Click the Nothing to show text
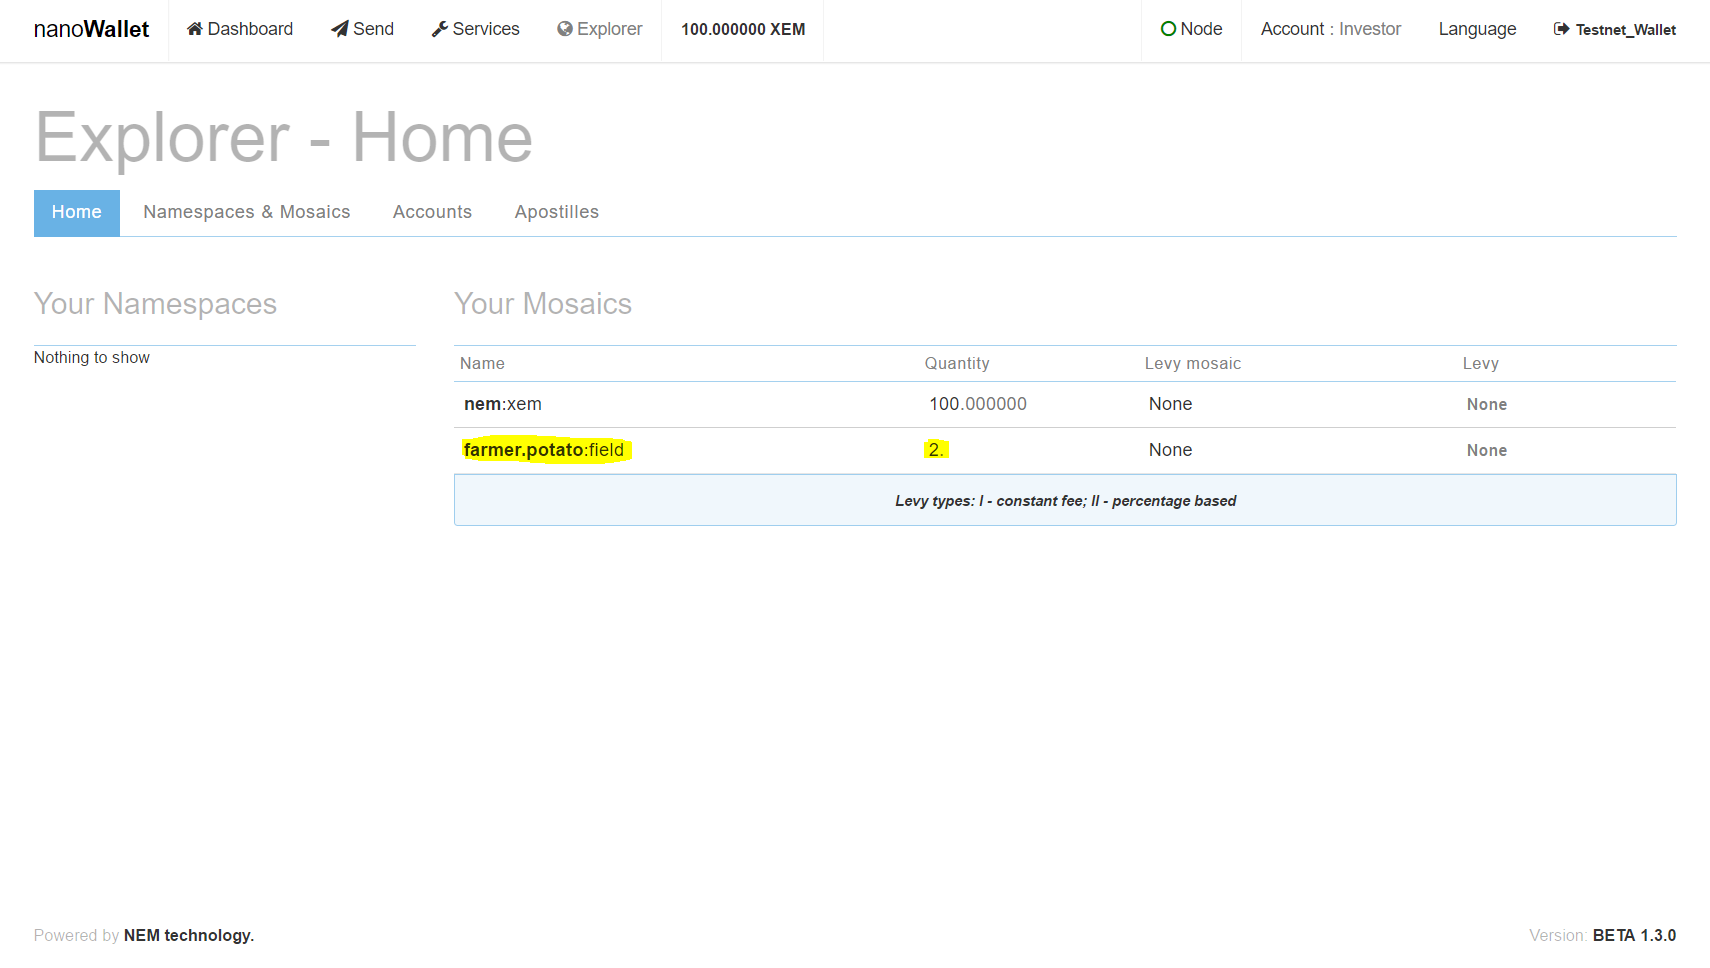1710x968 pixels. (x=92, y=358)
